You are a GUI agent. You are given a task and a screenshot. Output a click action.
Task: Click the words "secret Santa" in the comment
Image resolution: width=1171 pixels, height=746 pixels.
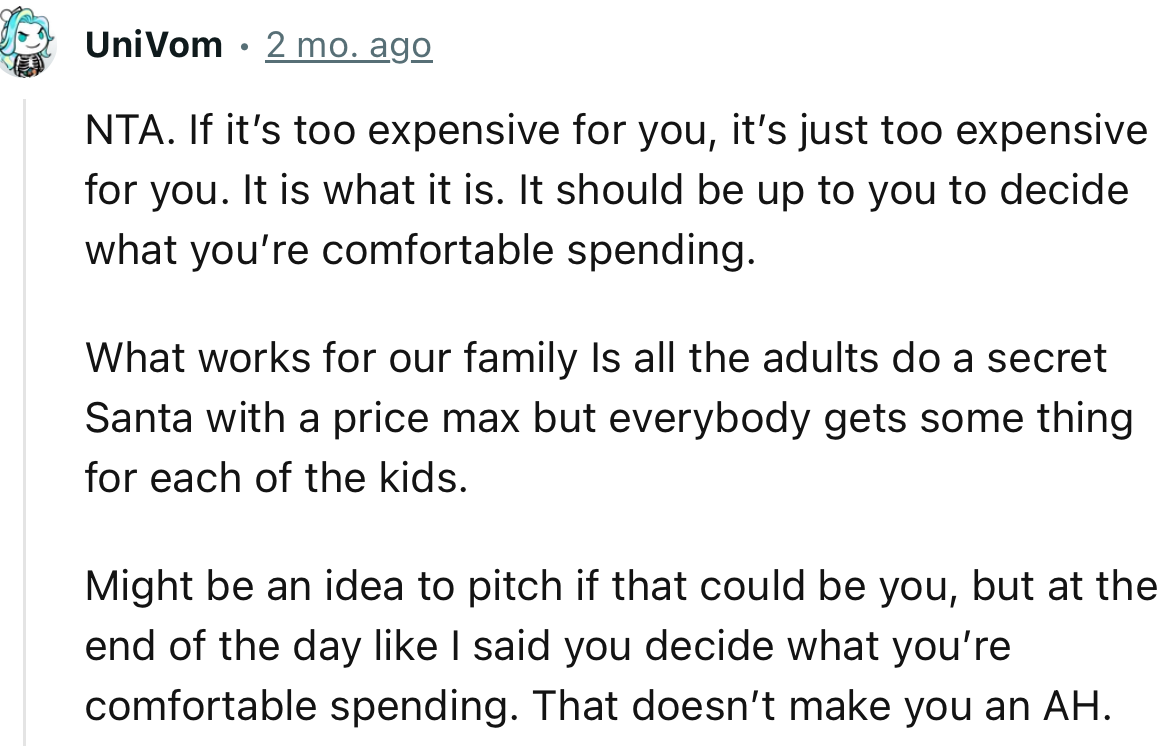tap(1046, 359)
